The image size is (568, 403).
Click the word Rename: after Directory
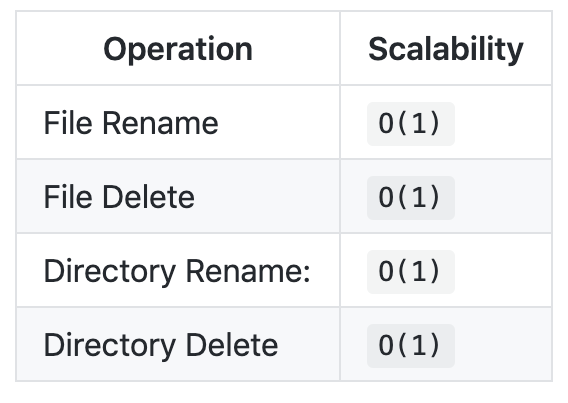(248, 270)
